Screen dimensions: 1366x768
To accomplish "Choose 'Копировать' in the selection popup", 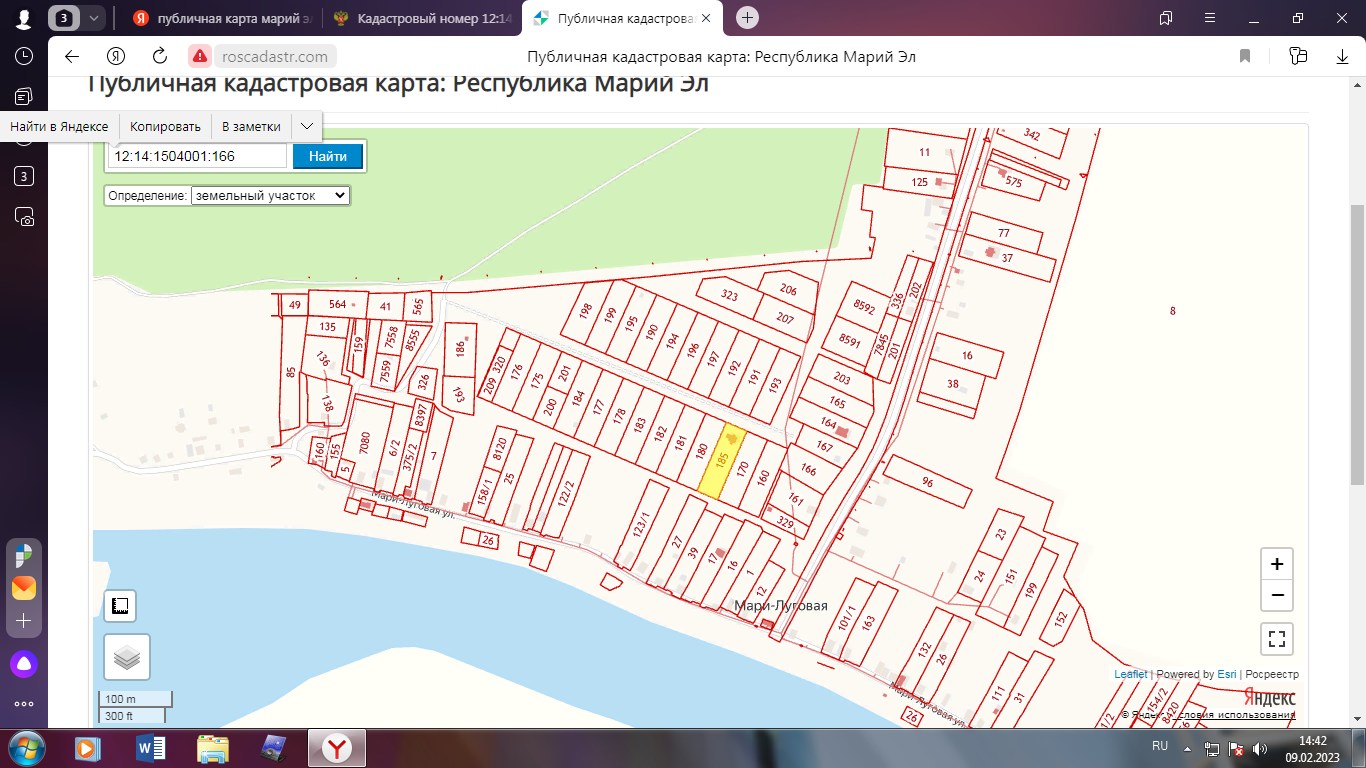I will pyautogui.click(x=165, y=127).
